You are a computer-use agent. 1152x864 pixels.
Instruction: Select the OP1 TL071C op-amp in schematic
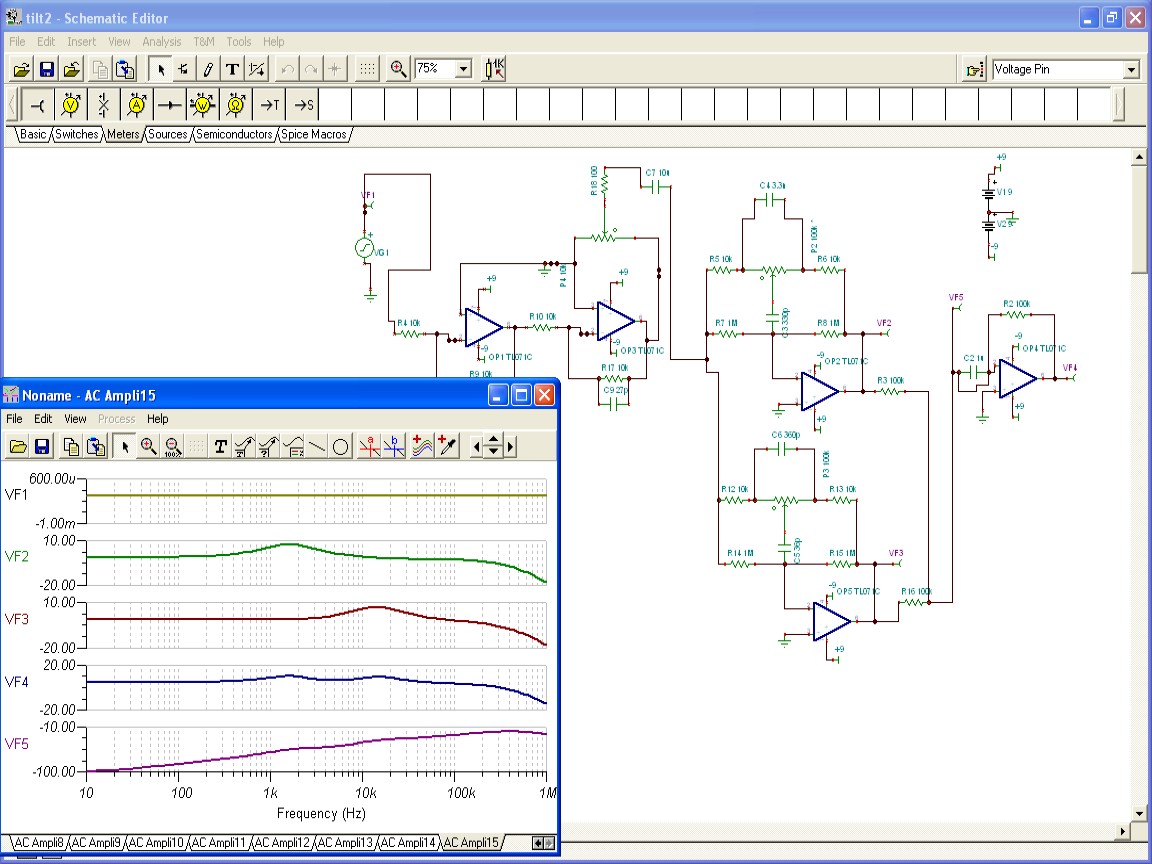tap(484, 328)
